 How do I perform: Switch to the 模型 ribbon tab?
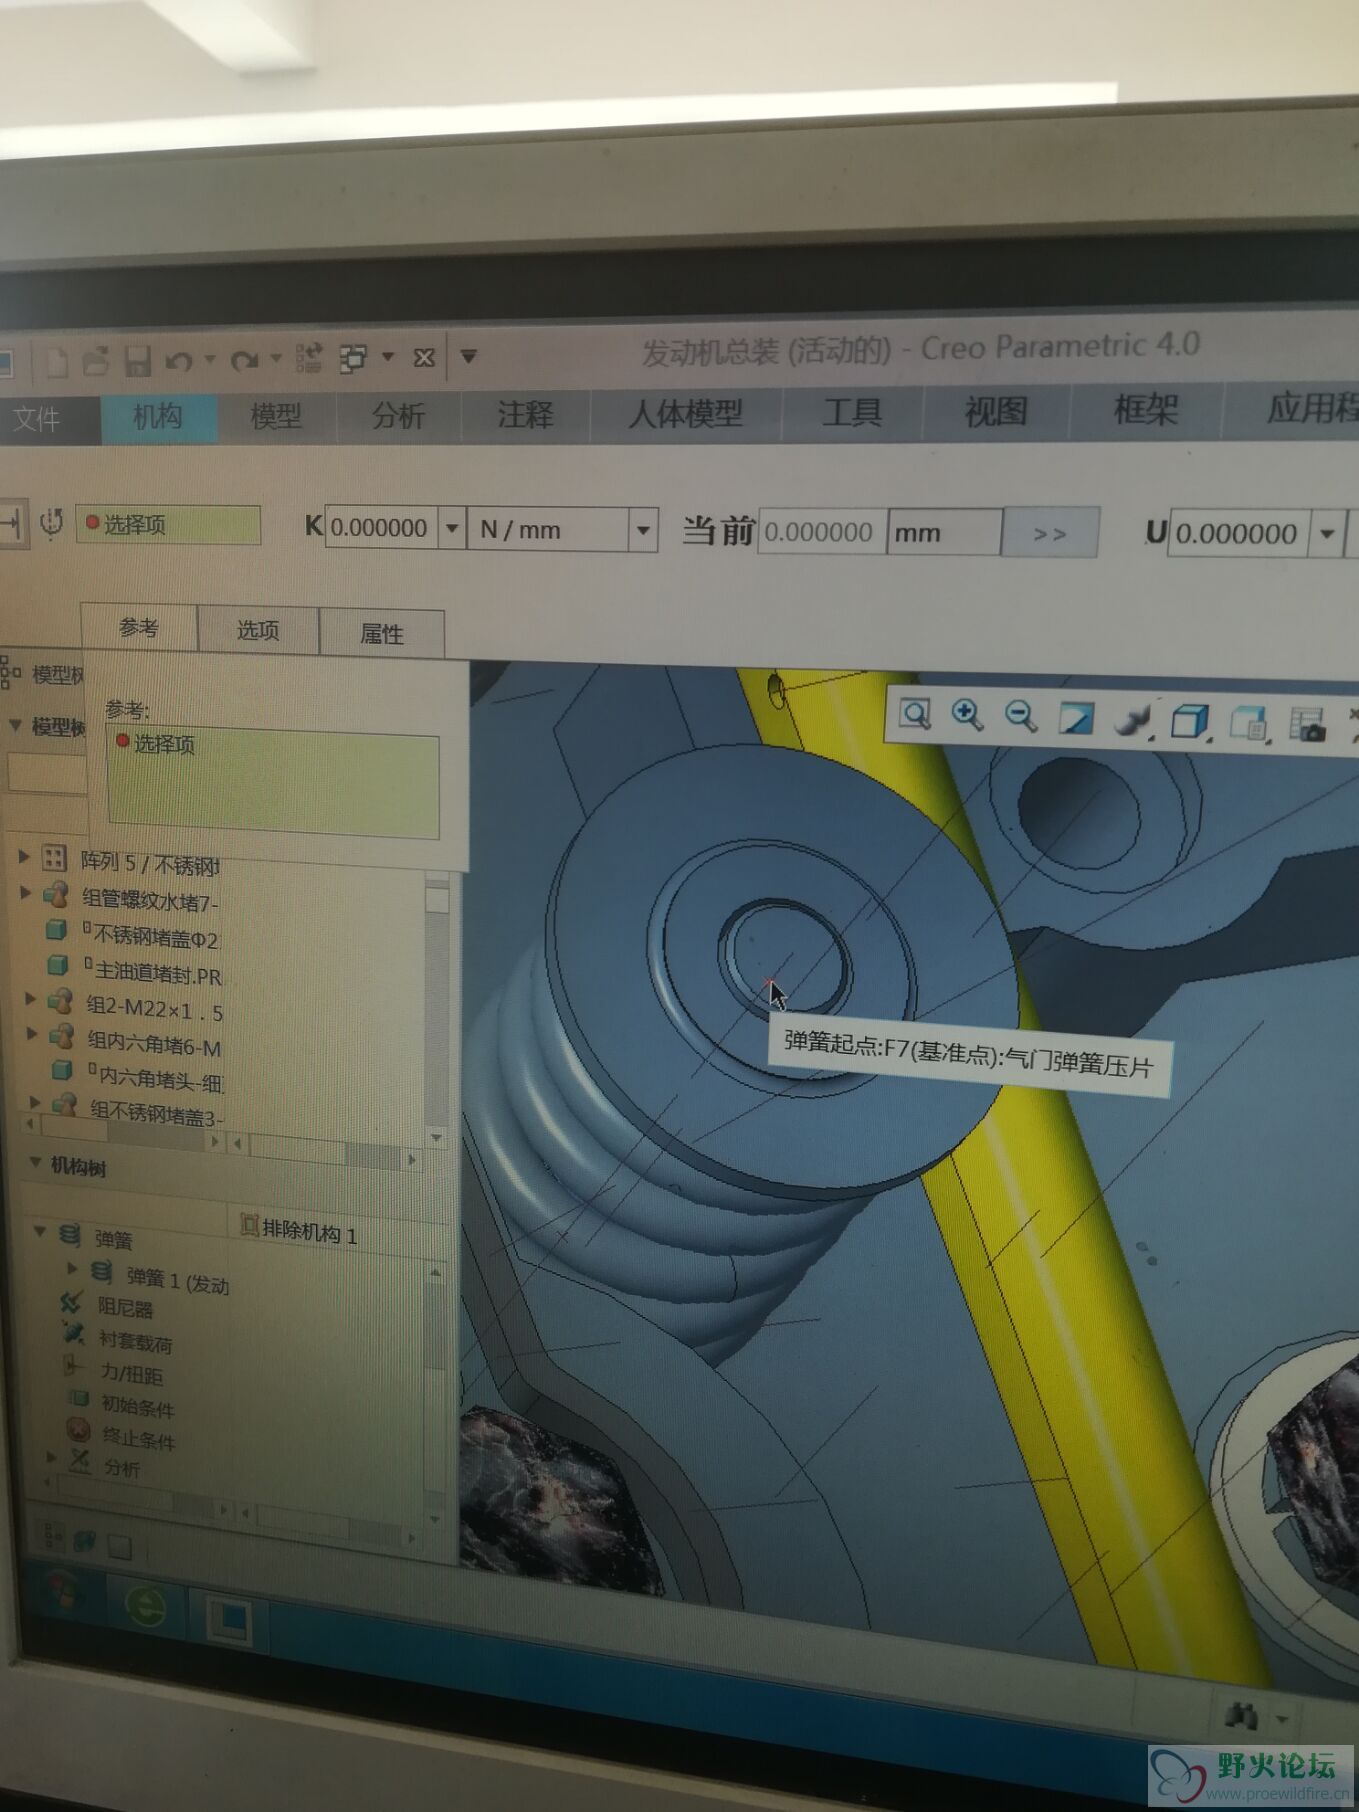coord(276,415)
